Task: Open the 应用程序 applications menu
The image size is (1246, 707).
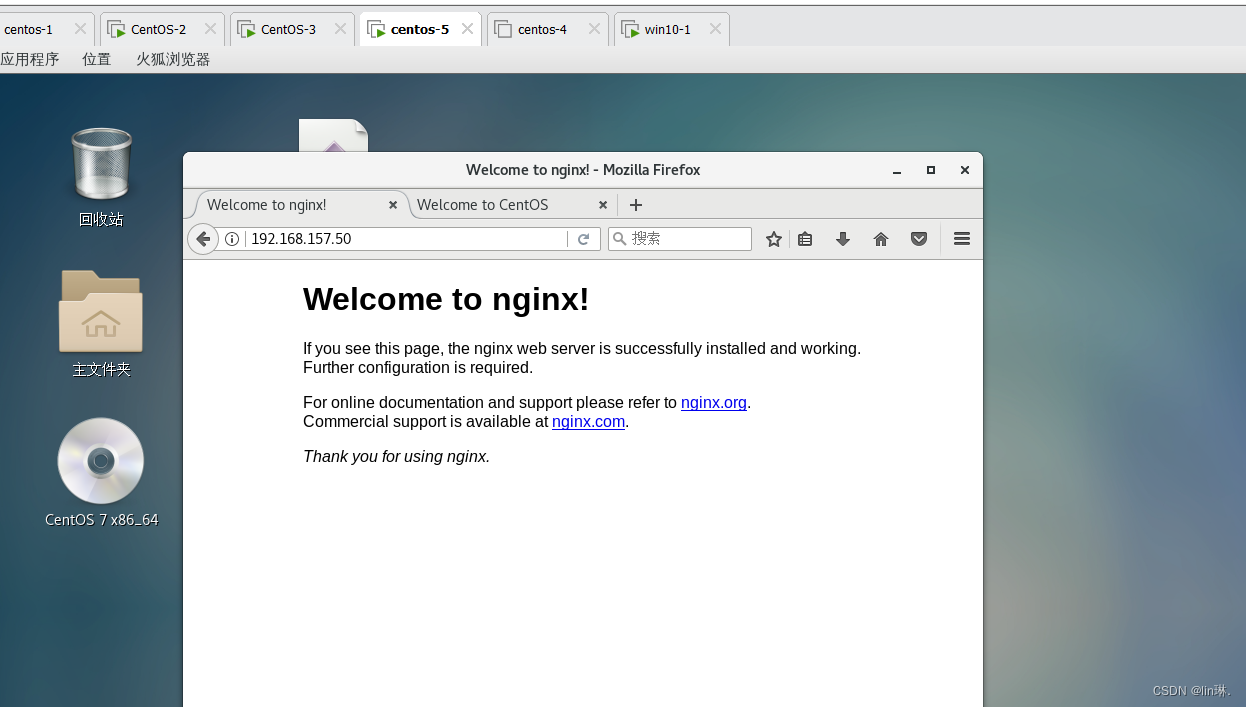Action: pos(30,59)
